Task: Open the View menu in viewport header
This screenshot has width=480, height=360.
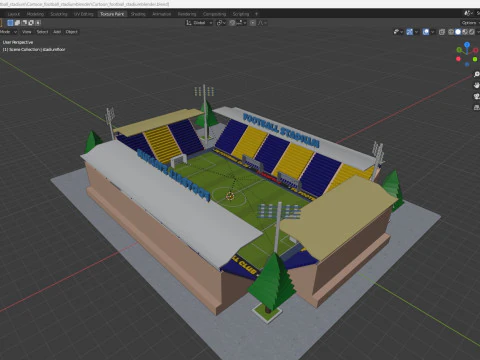Action: pos(26,32)
